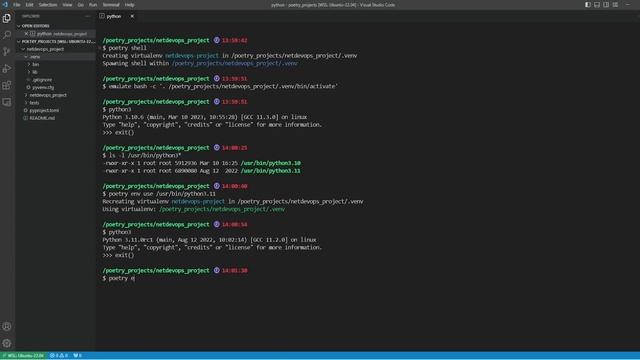The width and height of the screenshot is (640, 360).
Task: Click the '/usr/bin/python3.11' listing path
Action: click(270, 171)
